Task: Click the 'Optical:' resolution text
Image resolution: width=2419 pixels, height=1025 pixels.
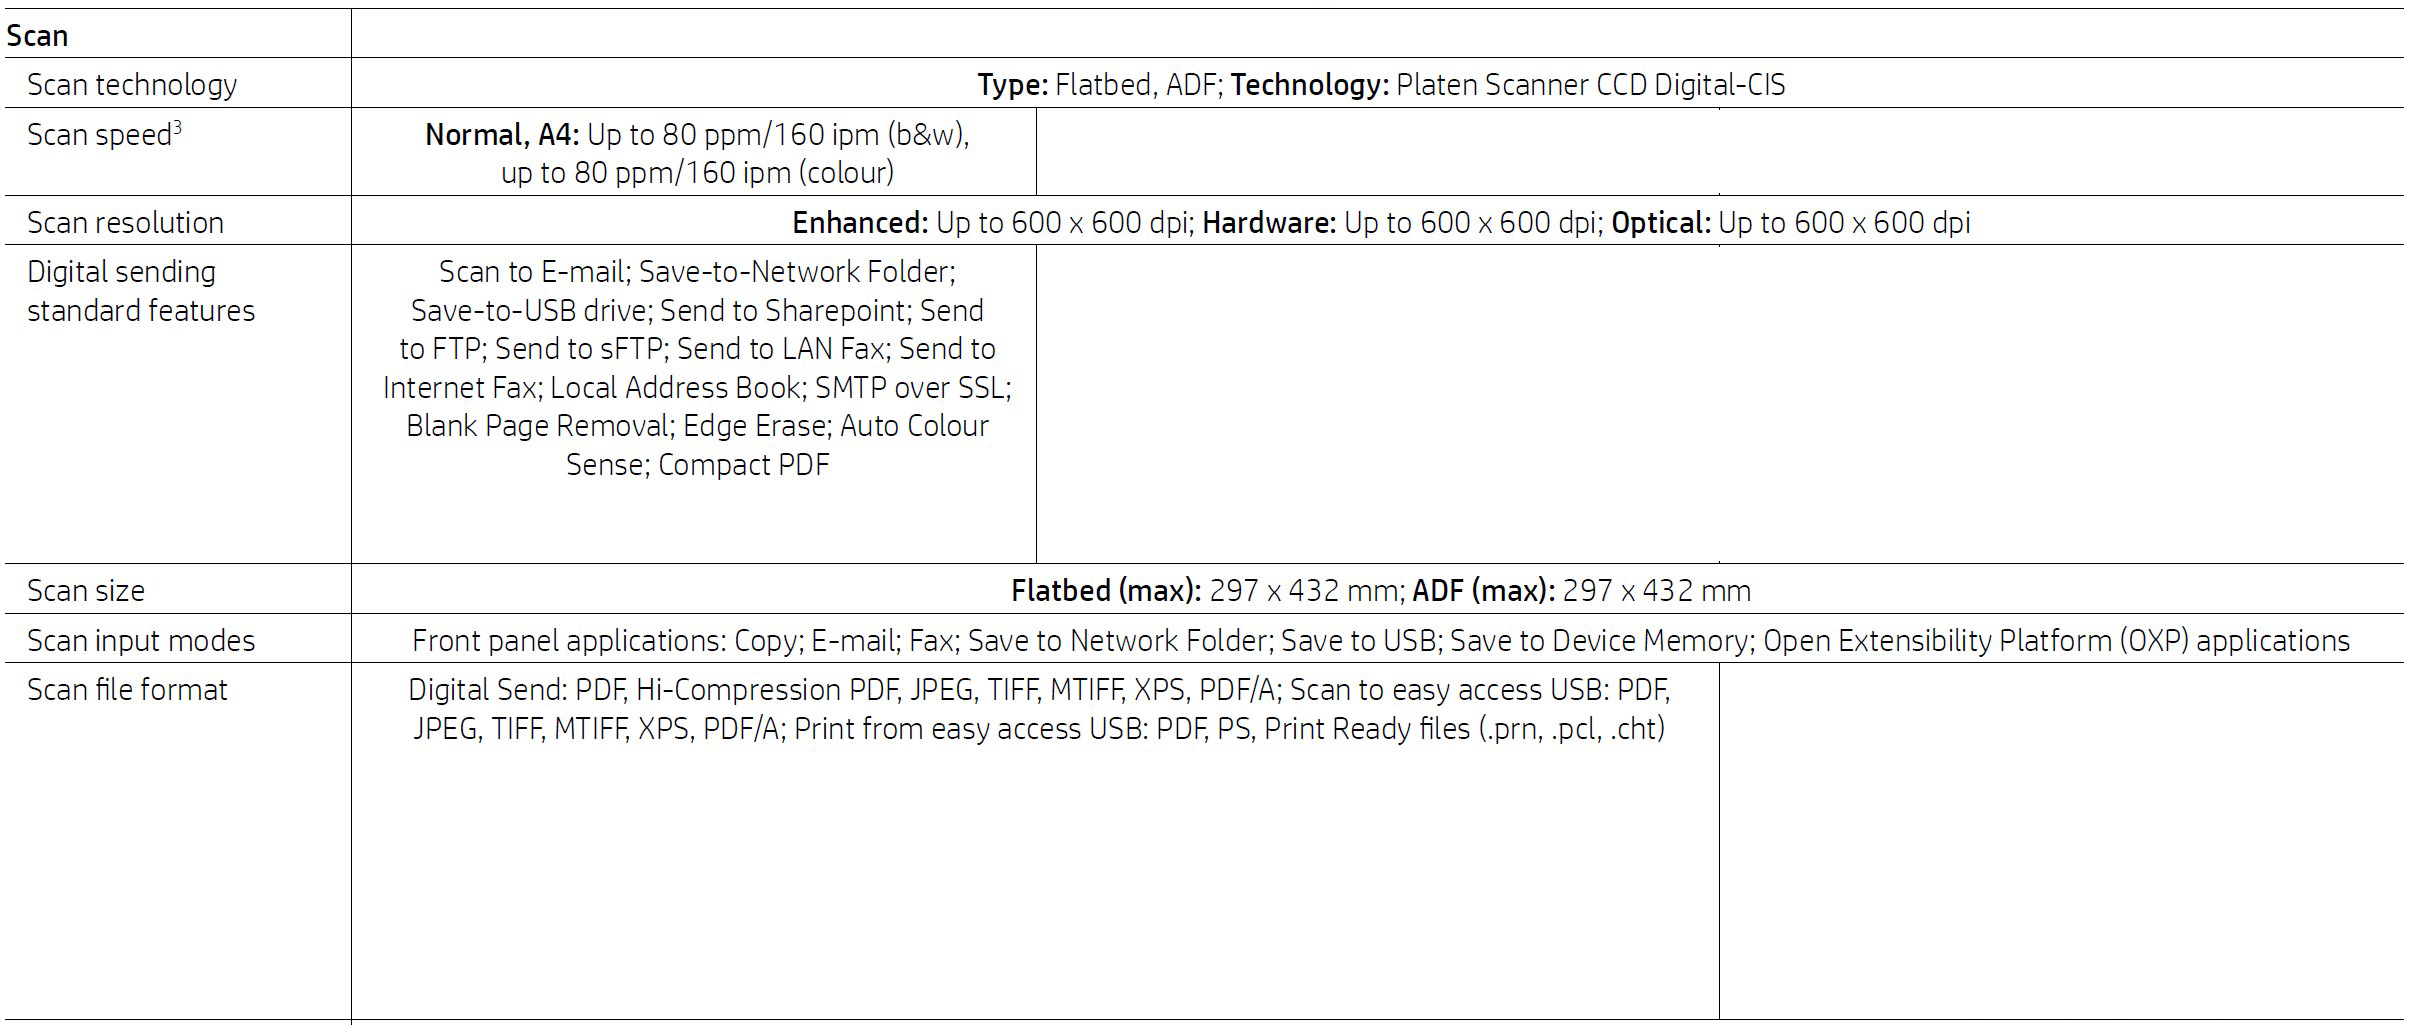Action: coord(1661,223)
